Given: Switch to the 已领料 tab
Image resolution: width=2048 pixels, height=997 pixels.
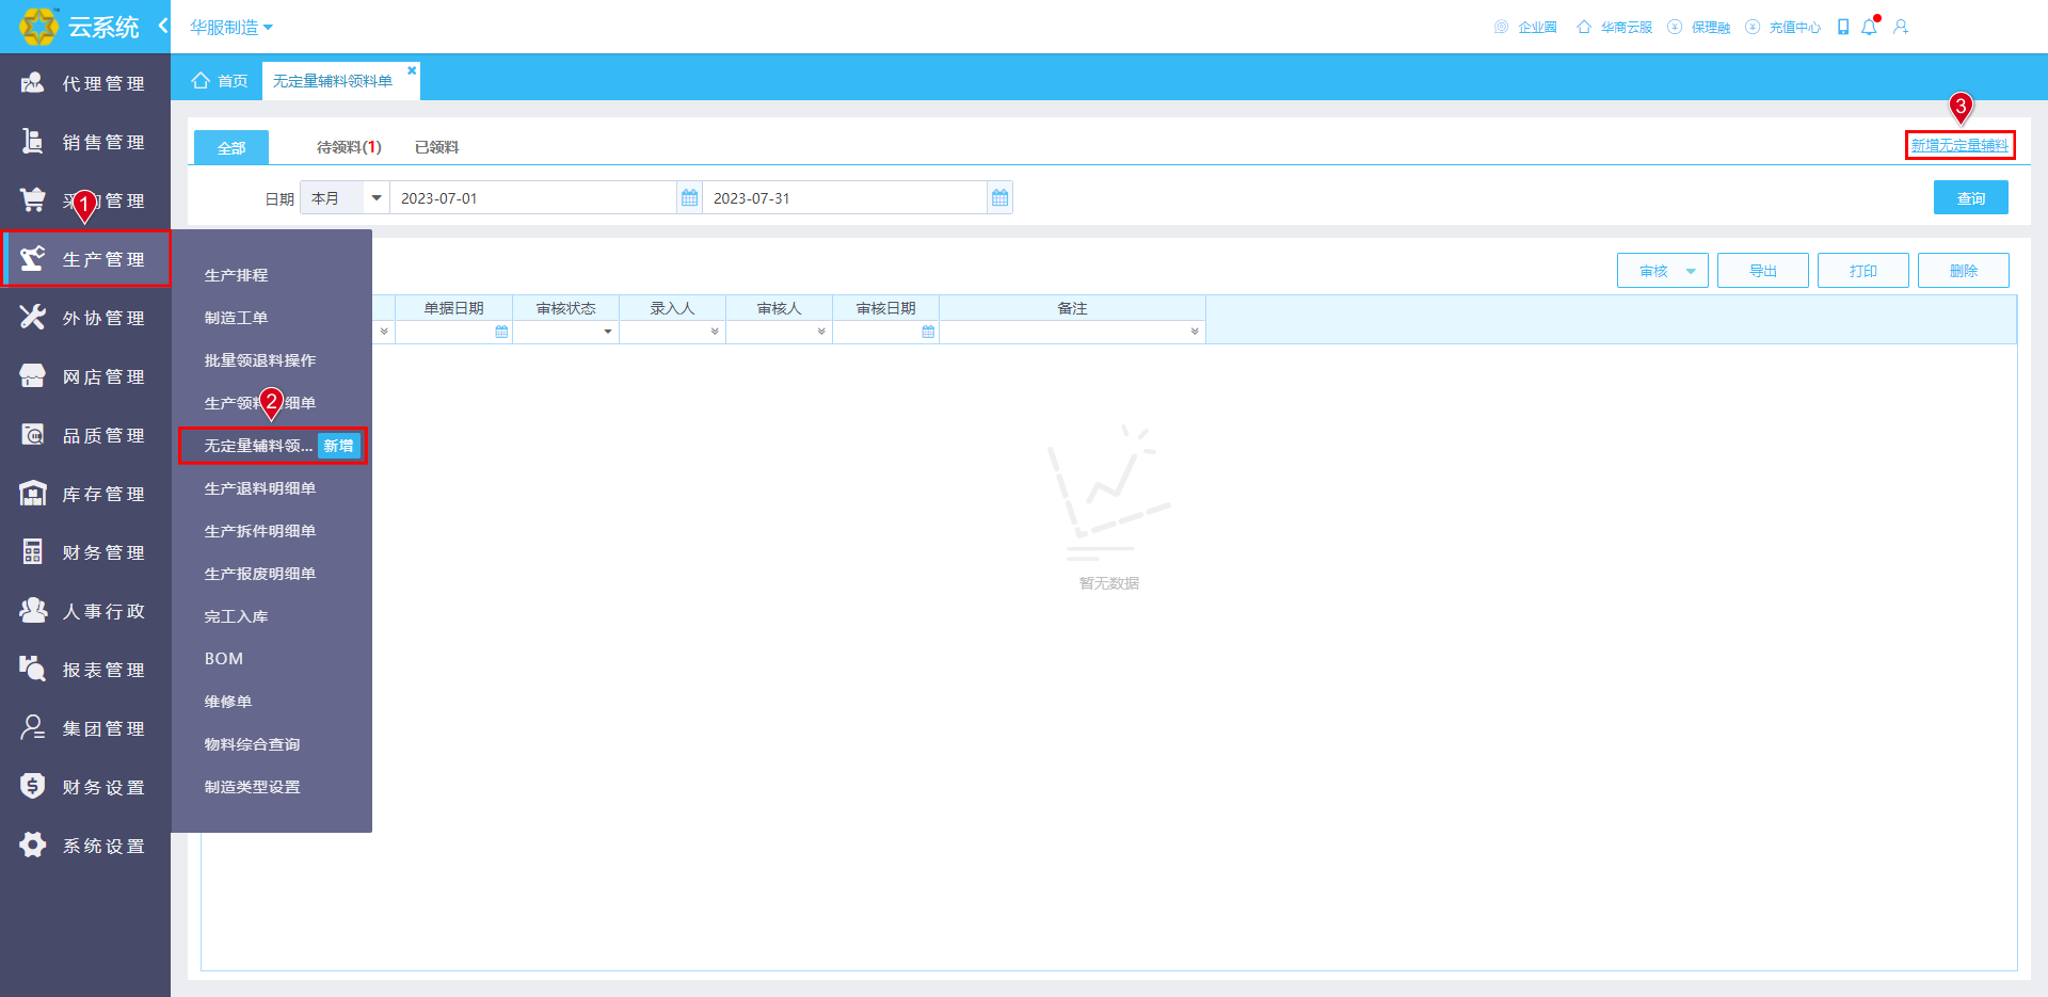Looking at the screenshot, I should coord(437,147).
